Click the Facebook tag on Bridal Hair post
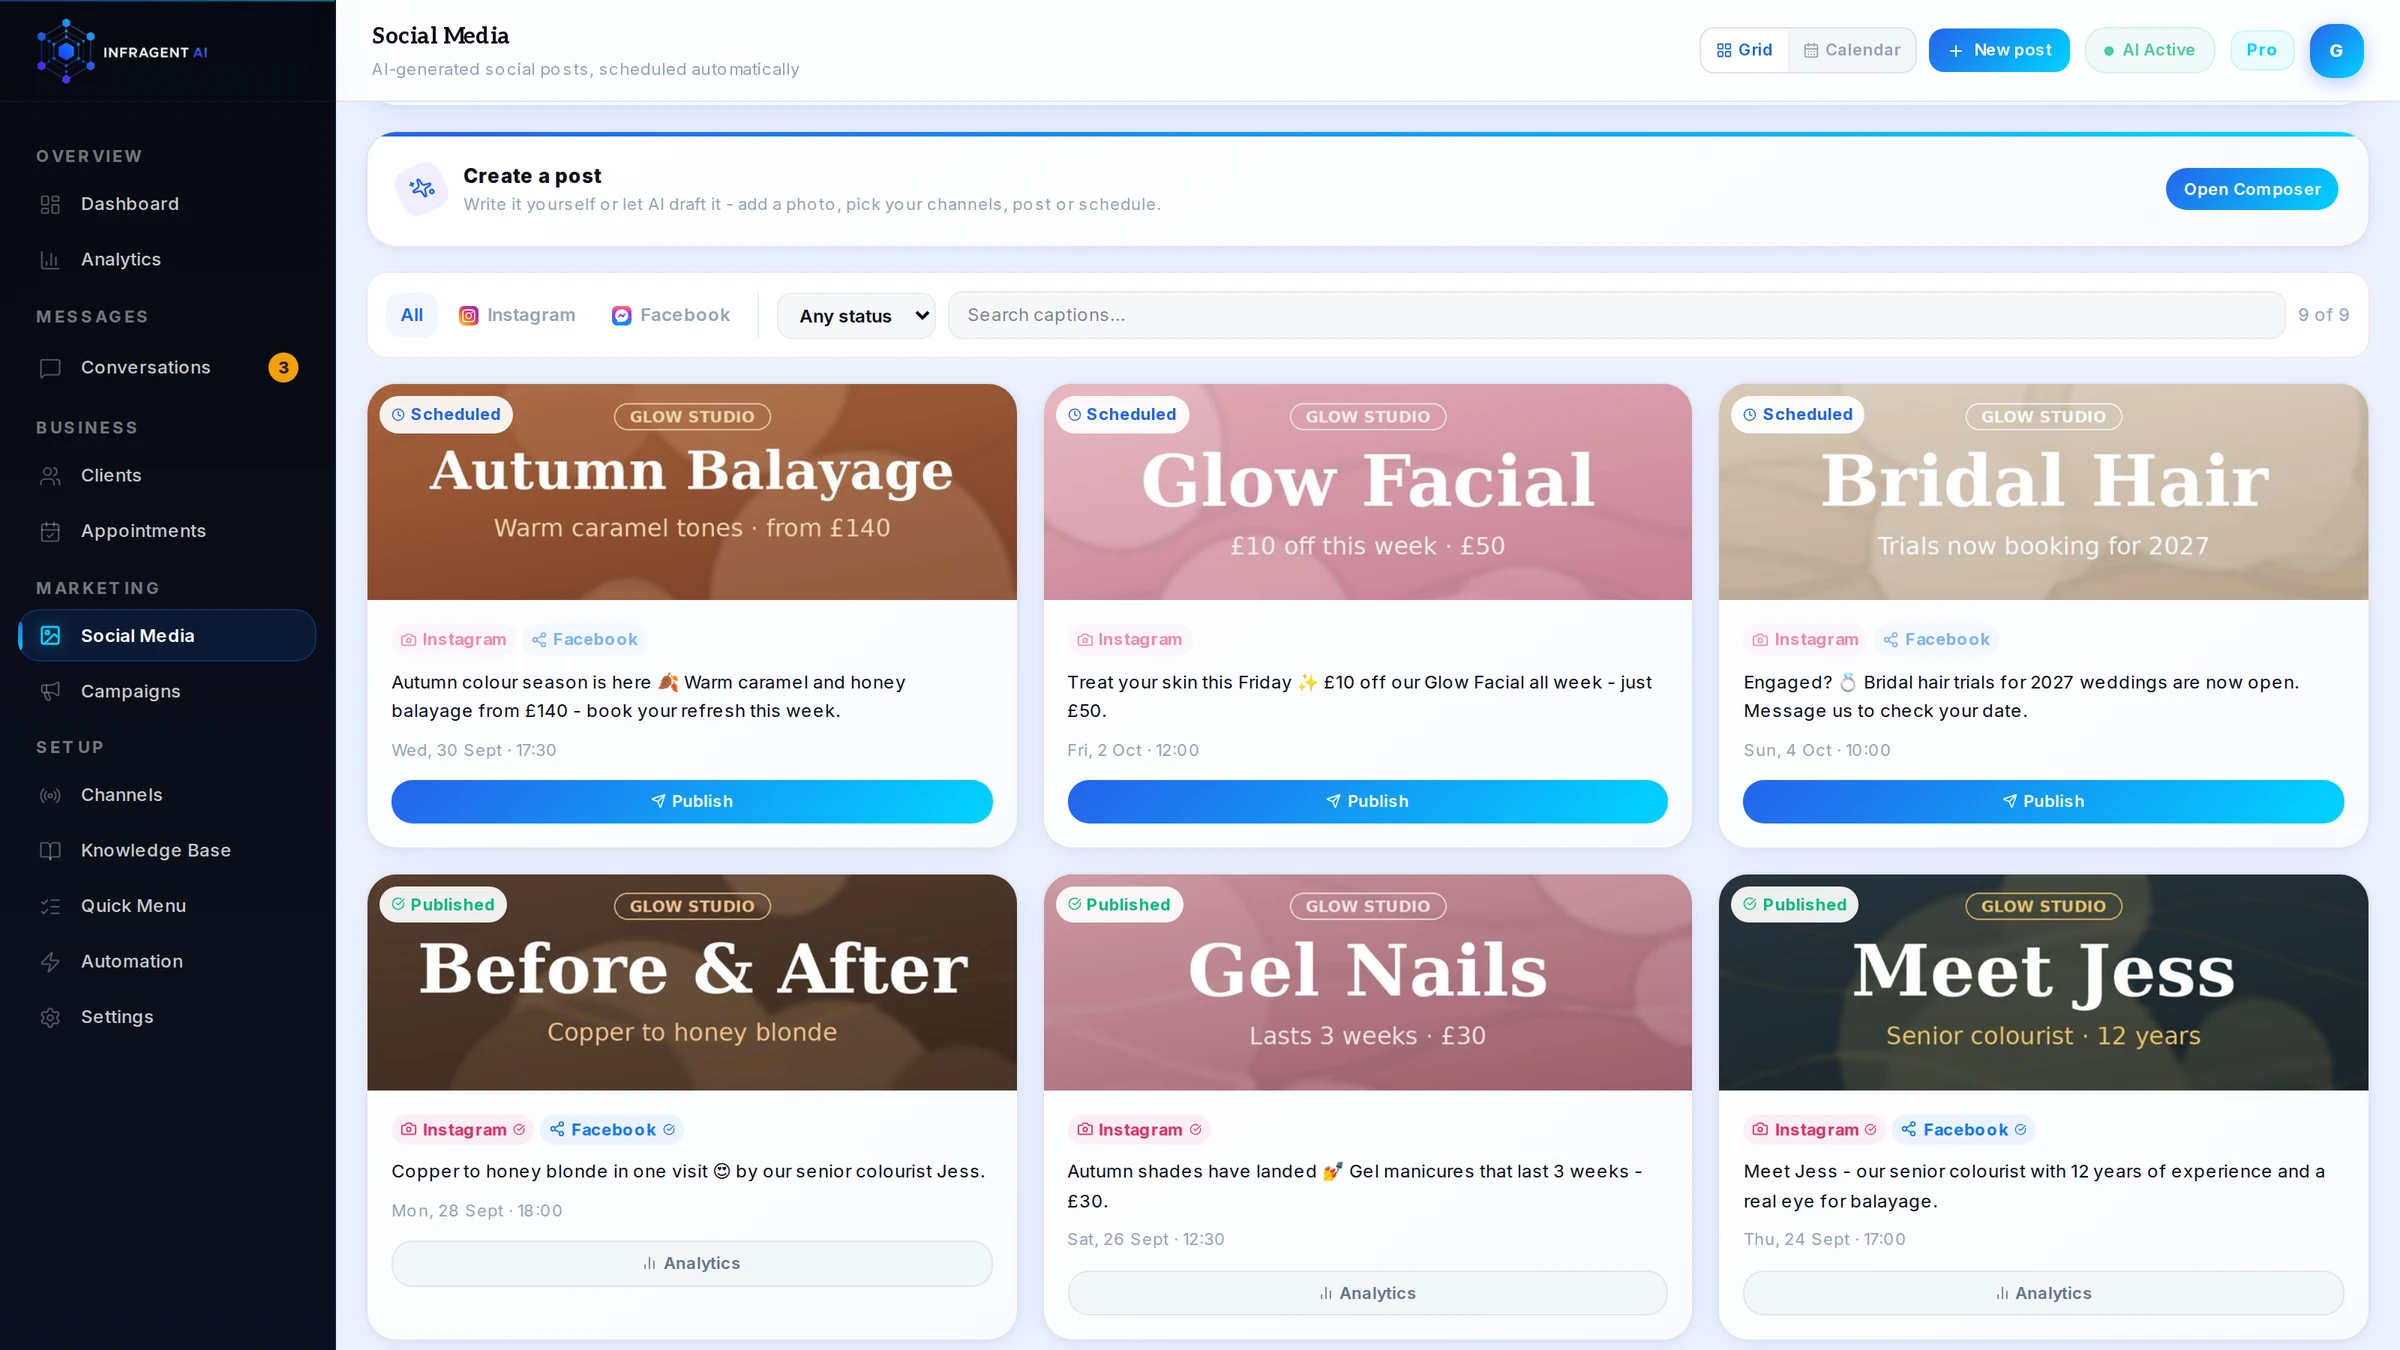This screenshot has width=2400, height=1350. [1936, 640]
